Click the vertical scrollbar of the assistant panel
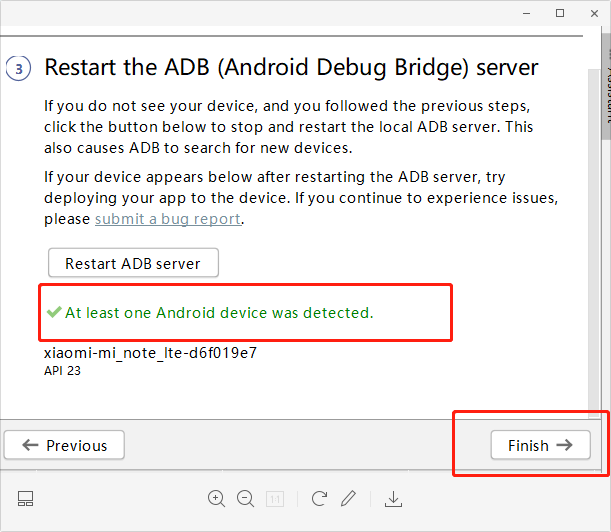This screenshot has height=532, width=611. click(x=591, y=200)
